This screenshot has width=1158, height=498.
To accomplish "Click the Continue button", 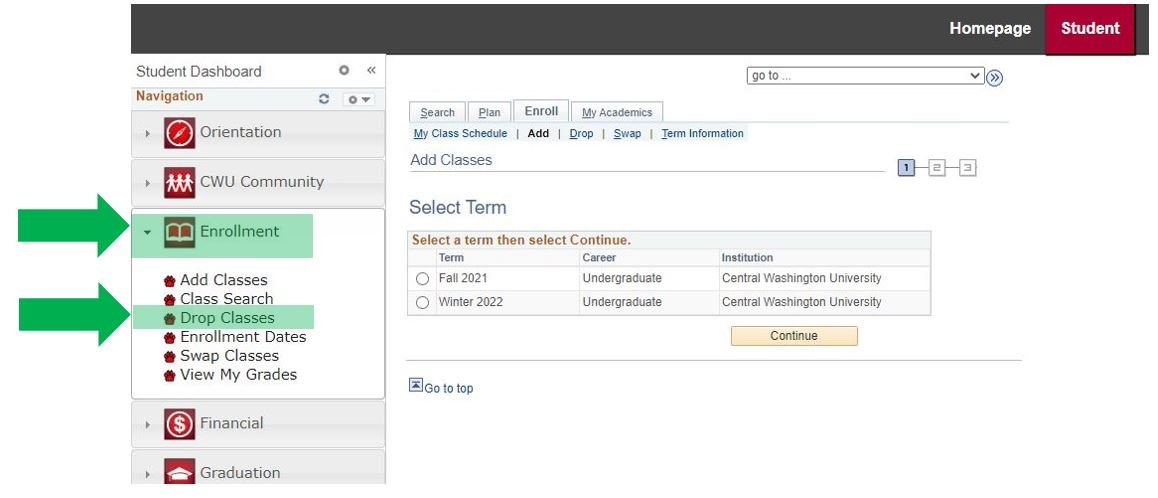I will coord(794,336).
